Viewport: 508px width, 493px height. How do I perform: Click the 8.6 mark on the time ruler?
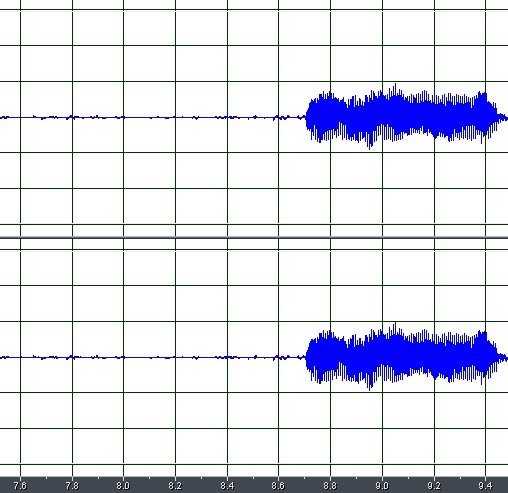[x=278, y=485]
